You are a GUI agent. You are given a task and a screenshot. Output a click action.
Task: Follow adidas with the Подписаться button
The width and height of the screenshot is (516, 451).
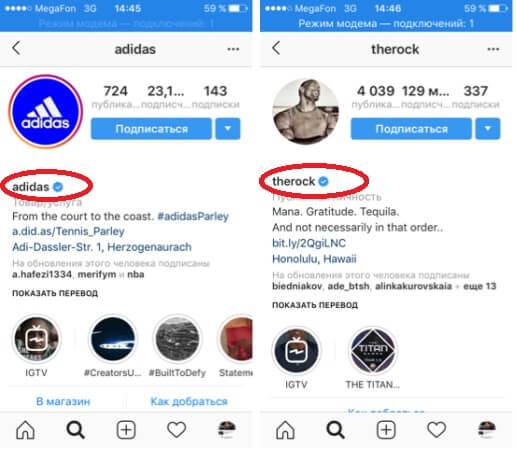(x=151, y=128)
